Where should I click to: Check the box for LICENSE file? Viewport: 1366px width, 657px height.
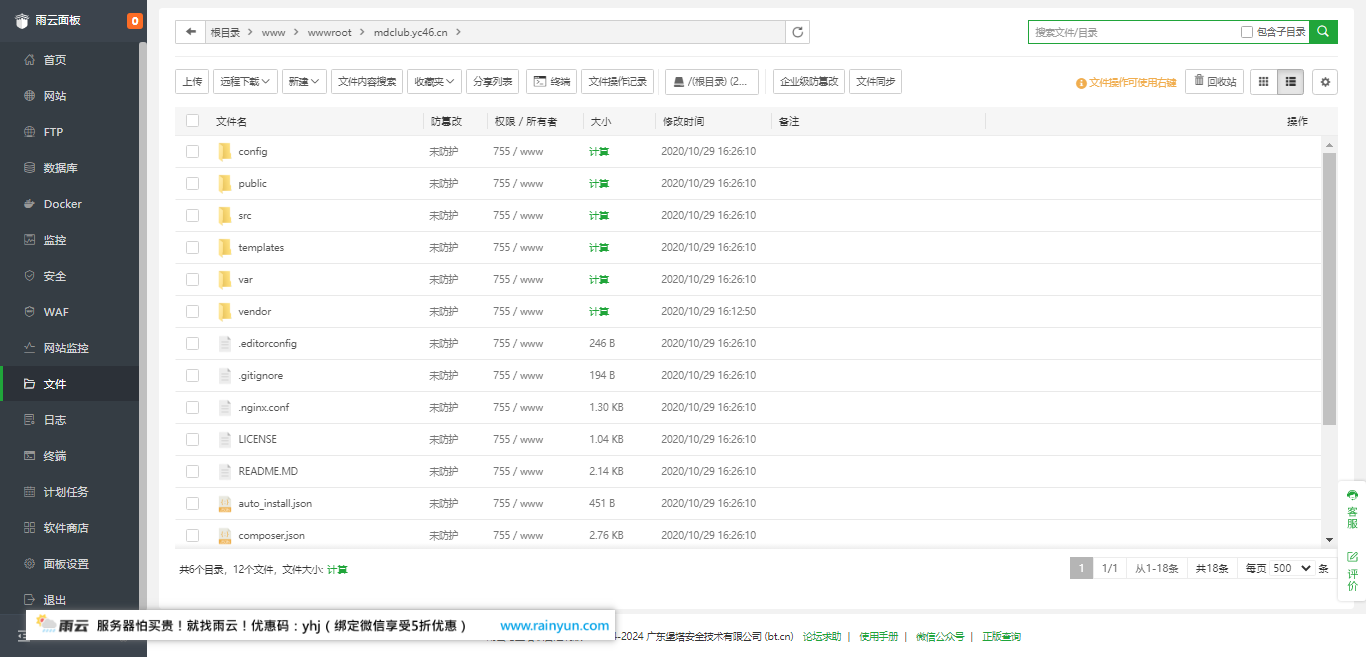(x=192, y=440)
